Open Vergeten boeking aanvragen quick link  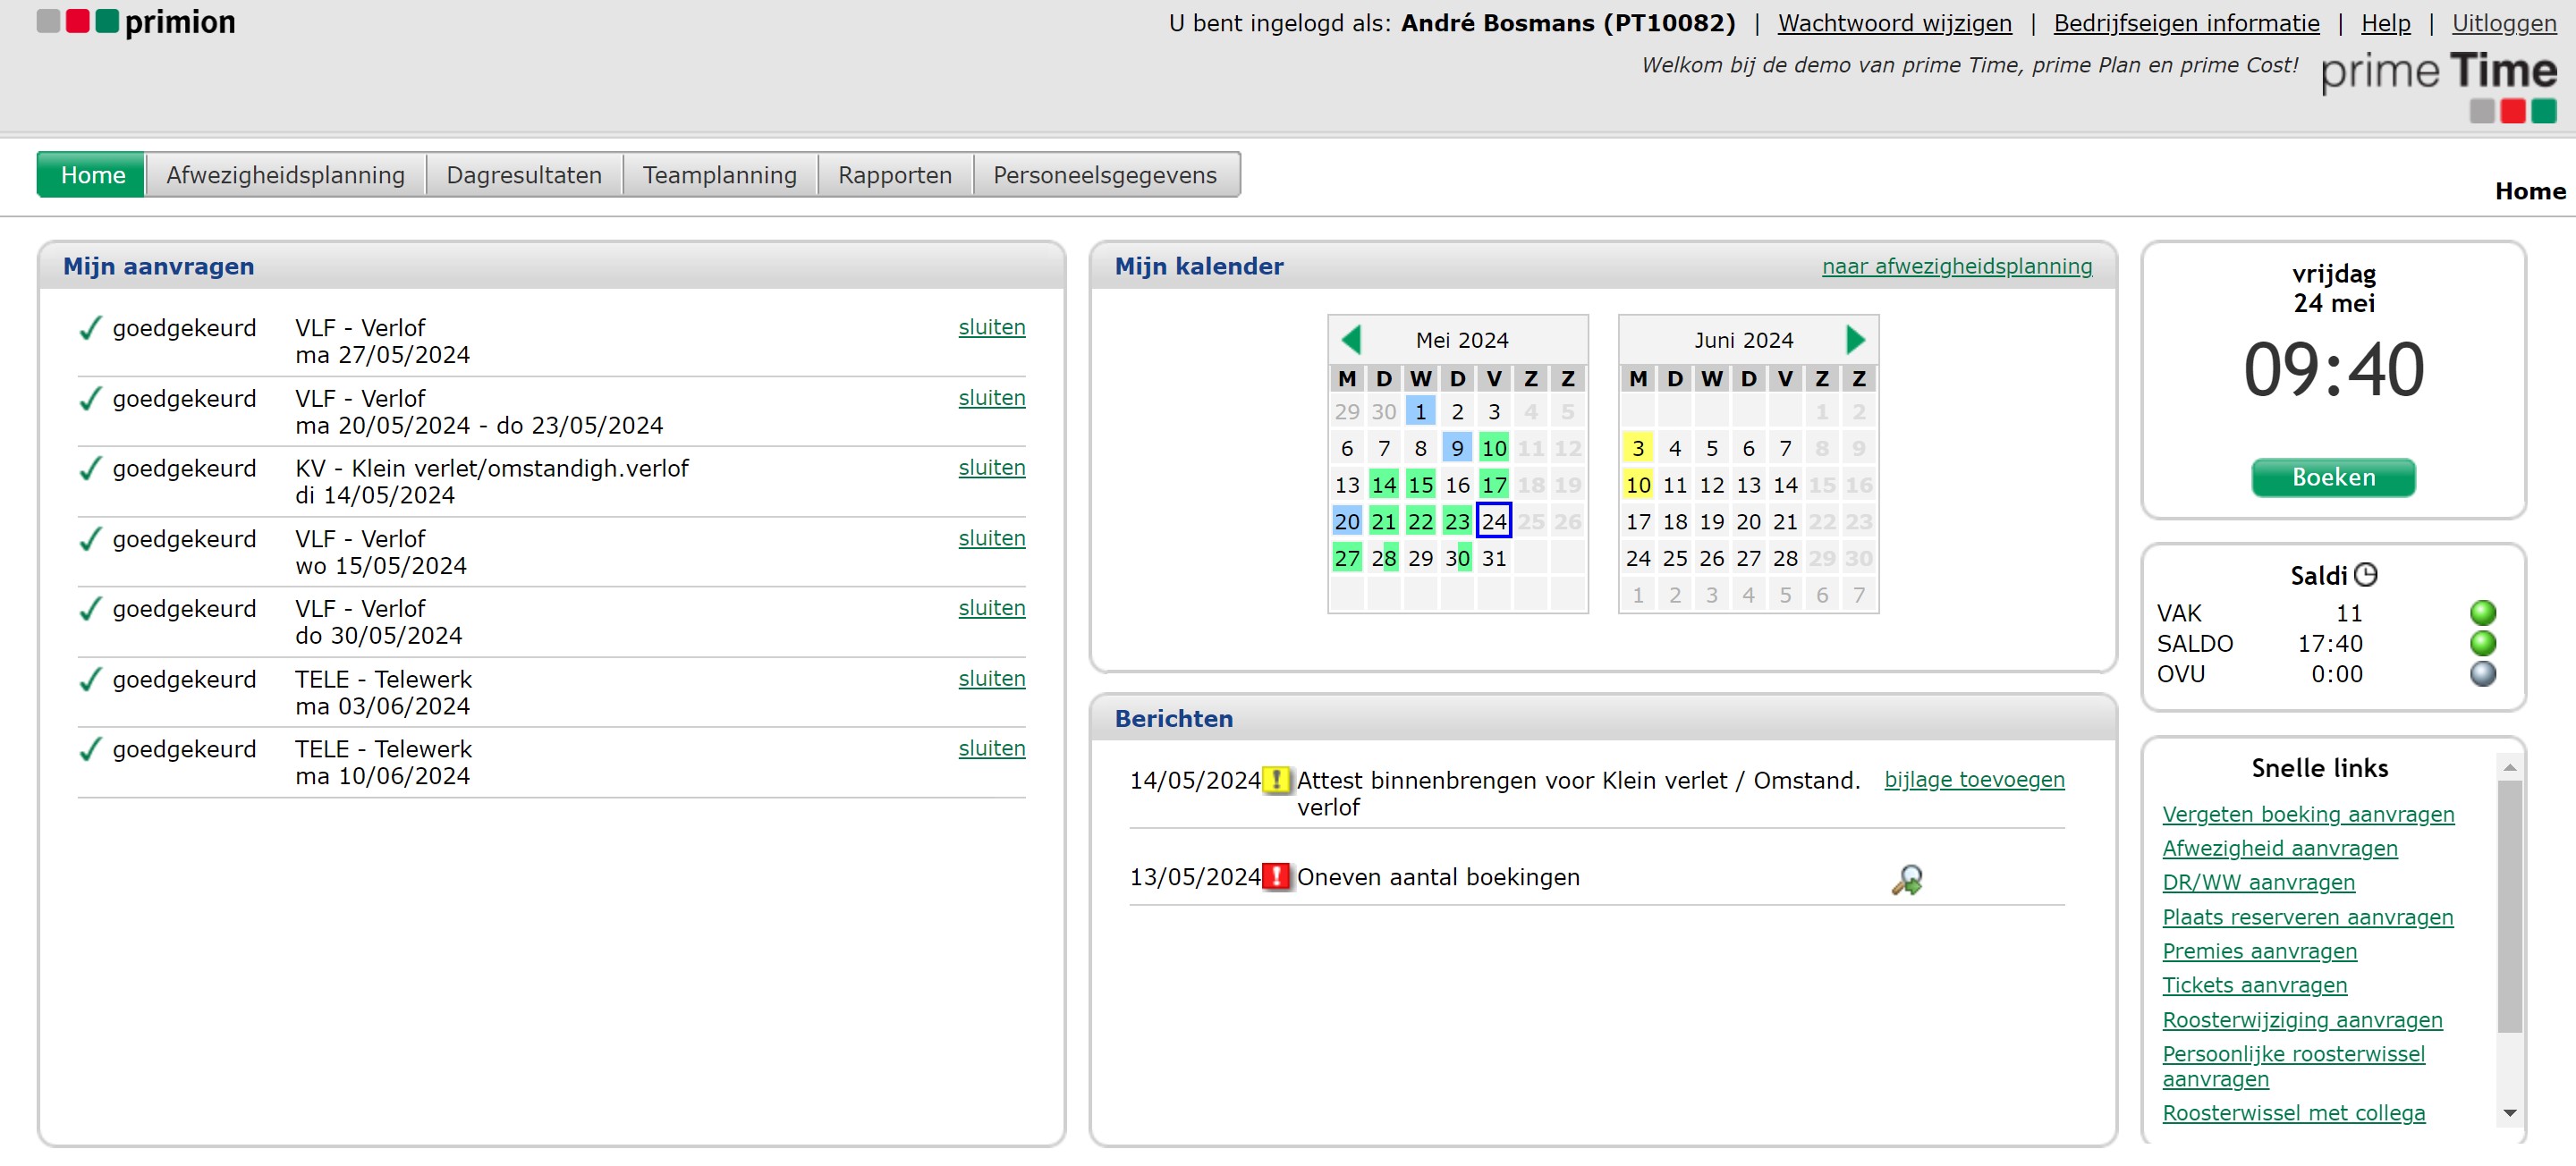pyautogui.click(x=2307, y=814)
